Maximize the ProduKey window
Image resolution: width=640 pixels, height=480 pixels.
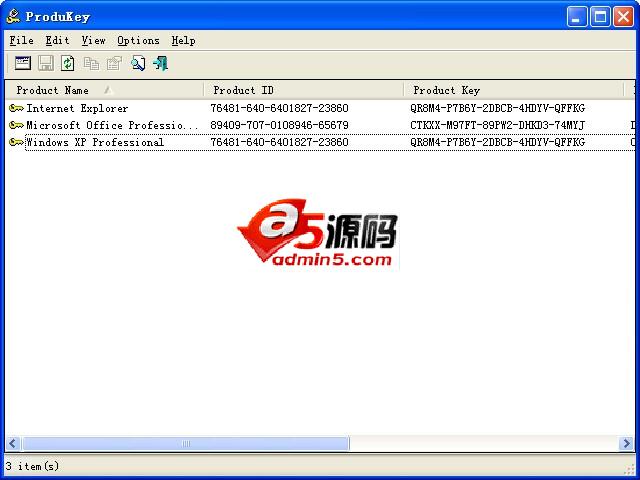click(600, 17)
